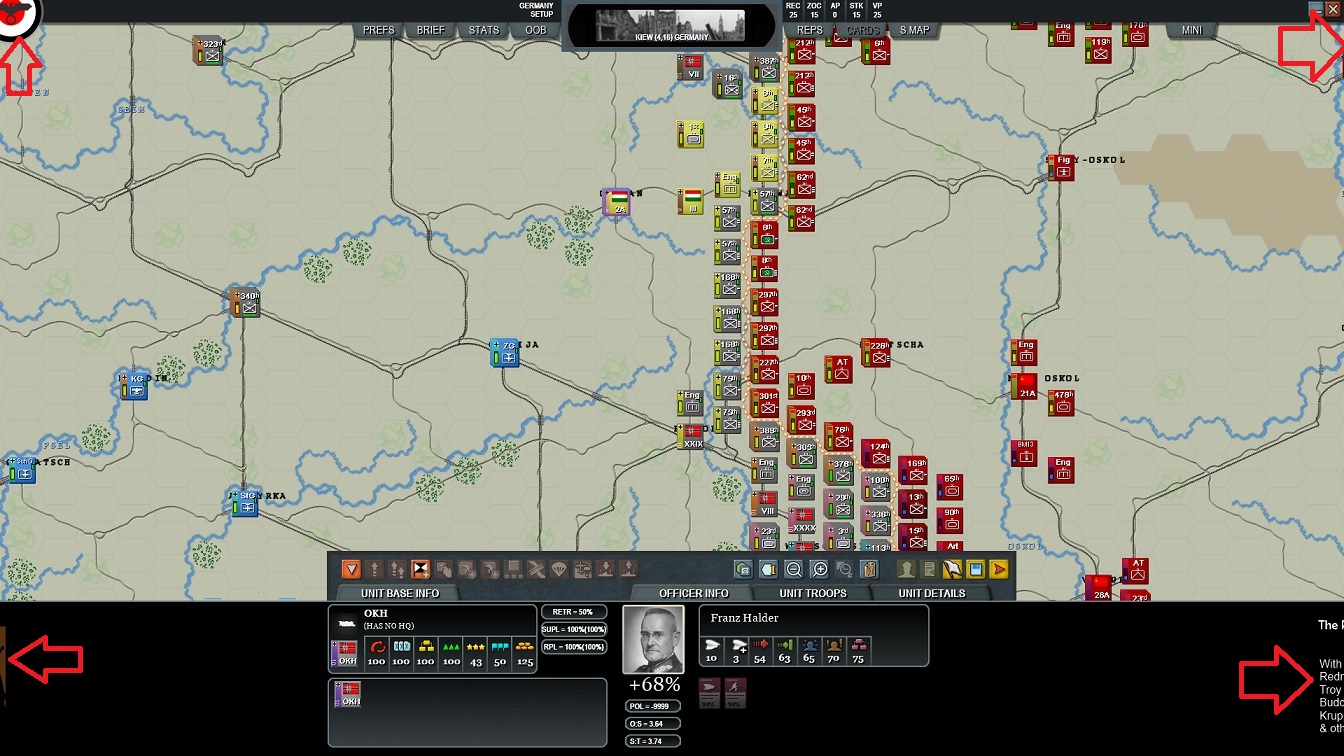The width and height of the screenshot is (1344, 756).
Task: Select the Soviet Fig air unit
Action: 1062,166
